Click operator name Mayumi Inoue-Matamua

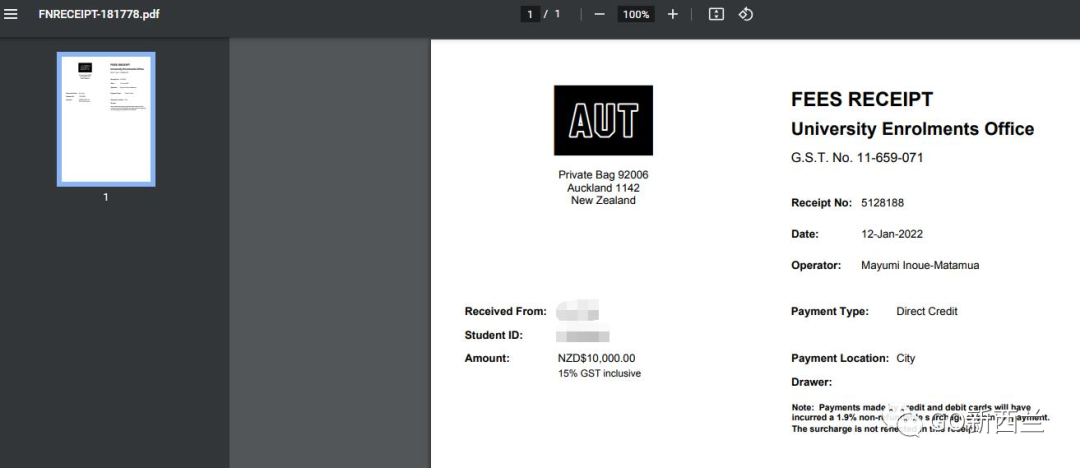[x=920, y=265]
